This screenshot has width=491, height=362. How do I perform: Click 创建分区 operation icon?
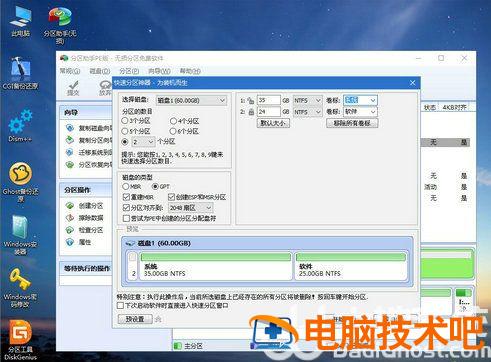click(70, 206)
